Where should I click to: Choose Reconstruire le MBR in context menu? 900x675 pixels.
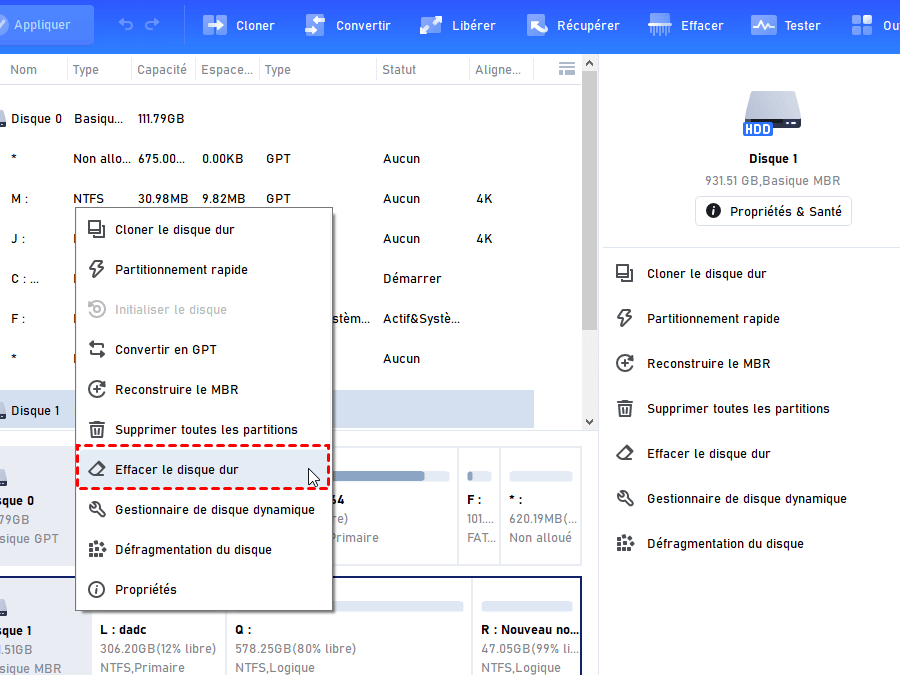[204, 390]
